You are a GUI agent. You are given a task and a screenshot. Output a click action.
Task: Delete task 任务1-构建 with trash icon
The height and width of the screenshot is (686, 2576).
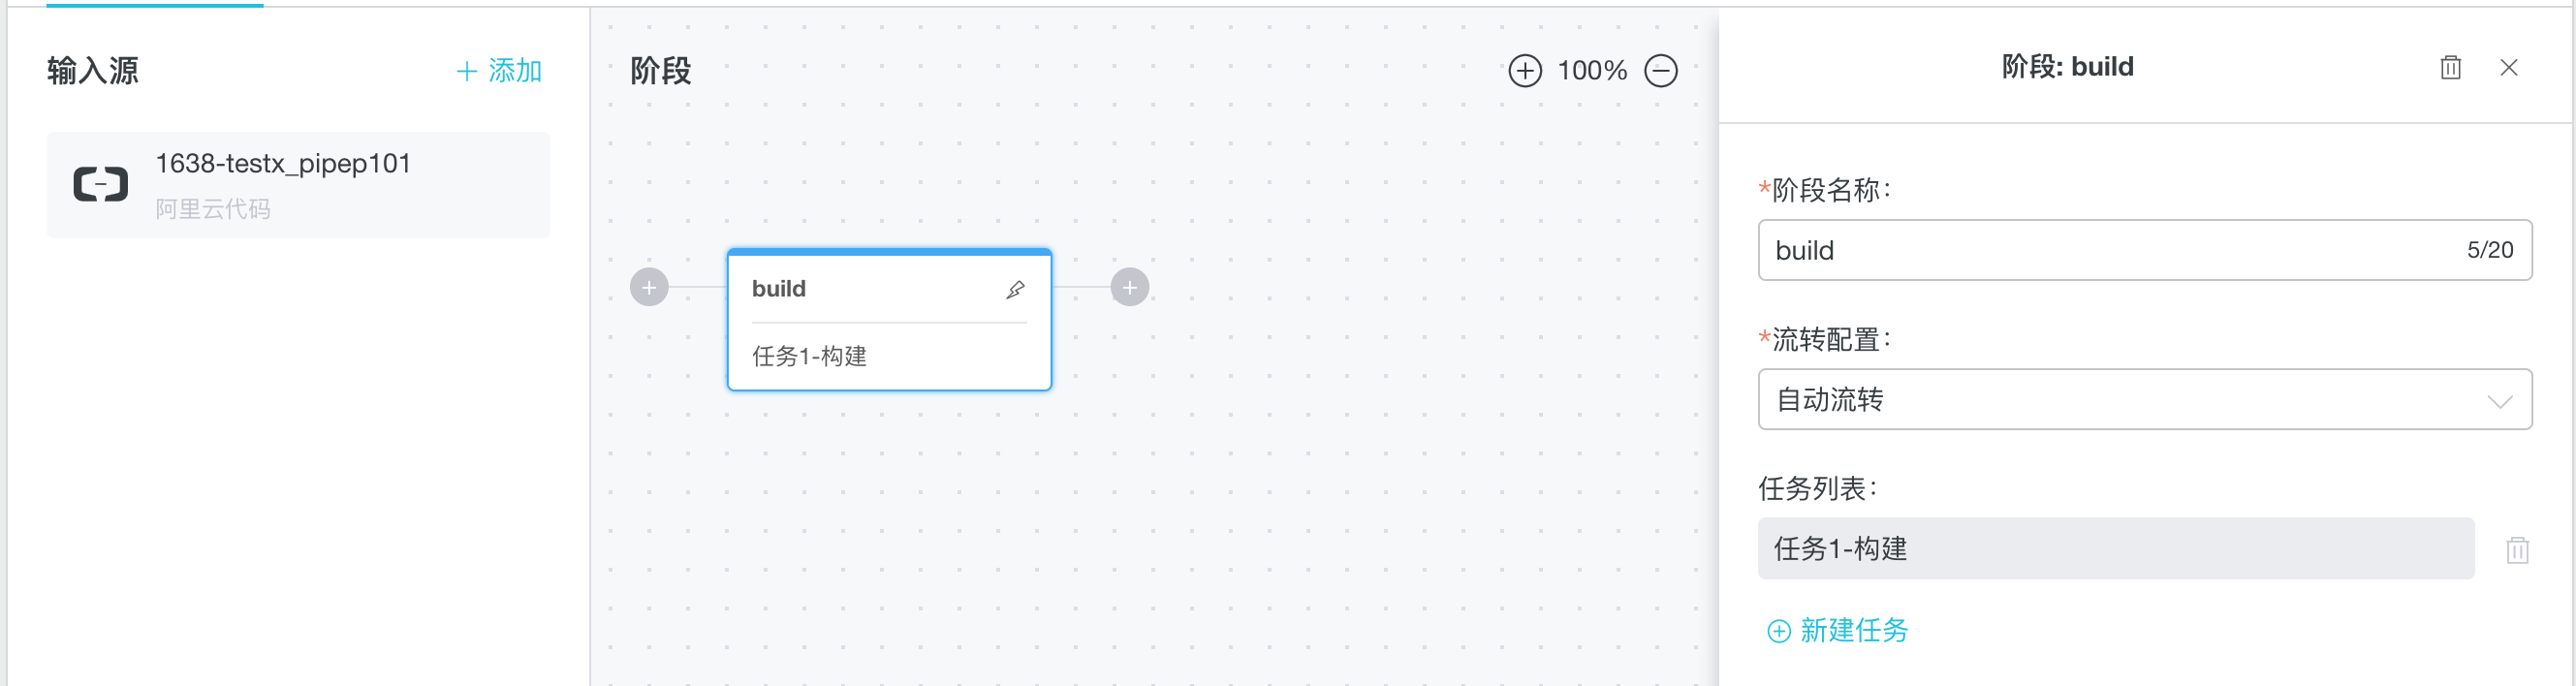click(x=2517, y=550)
